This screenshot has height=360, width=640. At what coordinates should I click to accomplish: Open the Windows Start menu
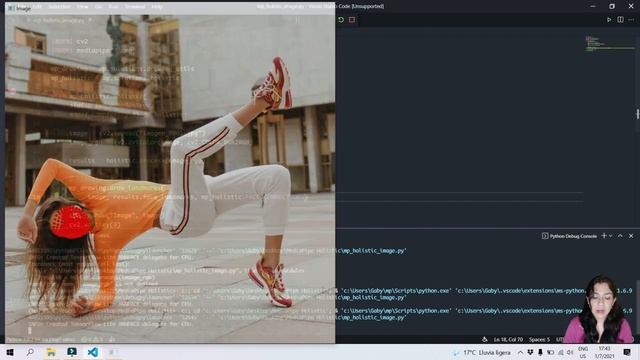click(10, 352)
